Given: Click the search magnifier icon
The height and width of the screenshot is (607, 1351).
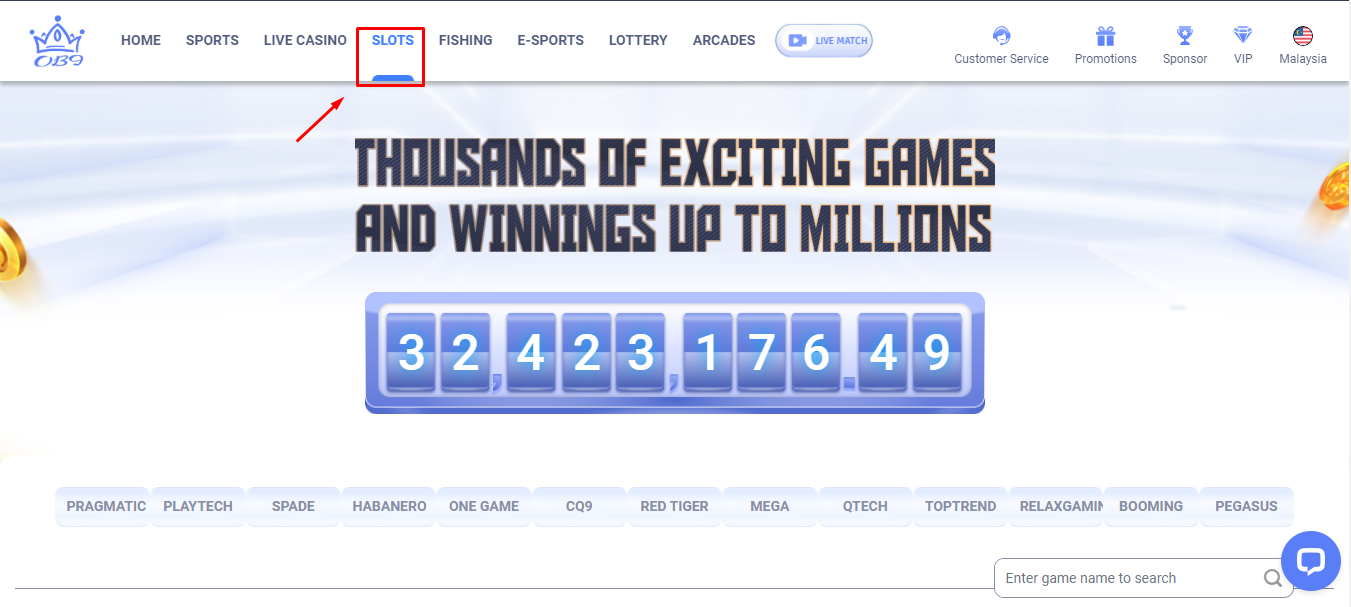Looking at the screenshot, I should [x=1272, y=578].
